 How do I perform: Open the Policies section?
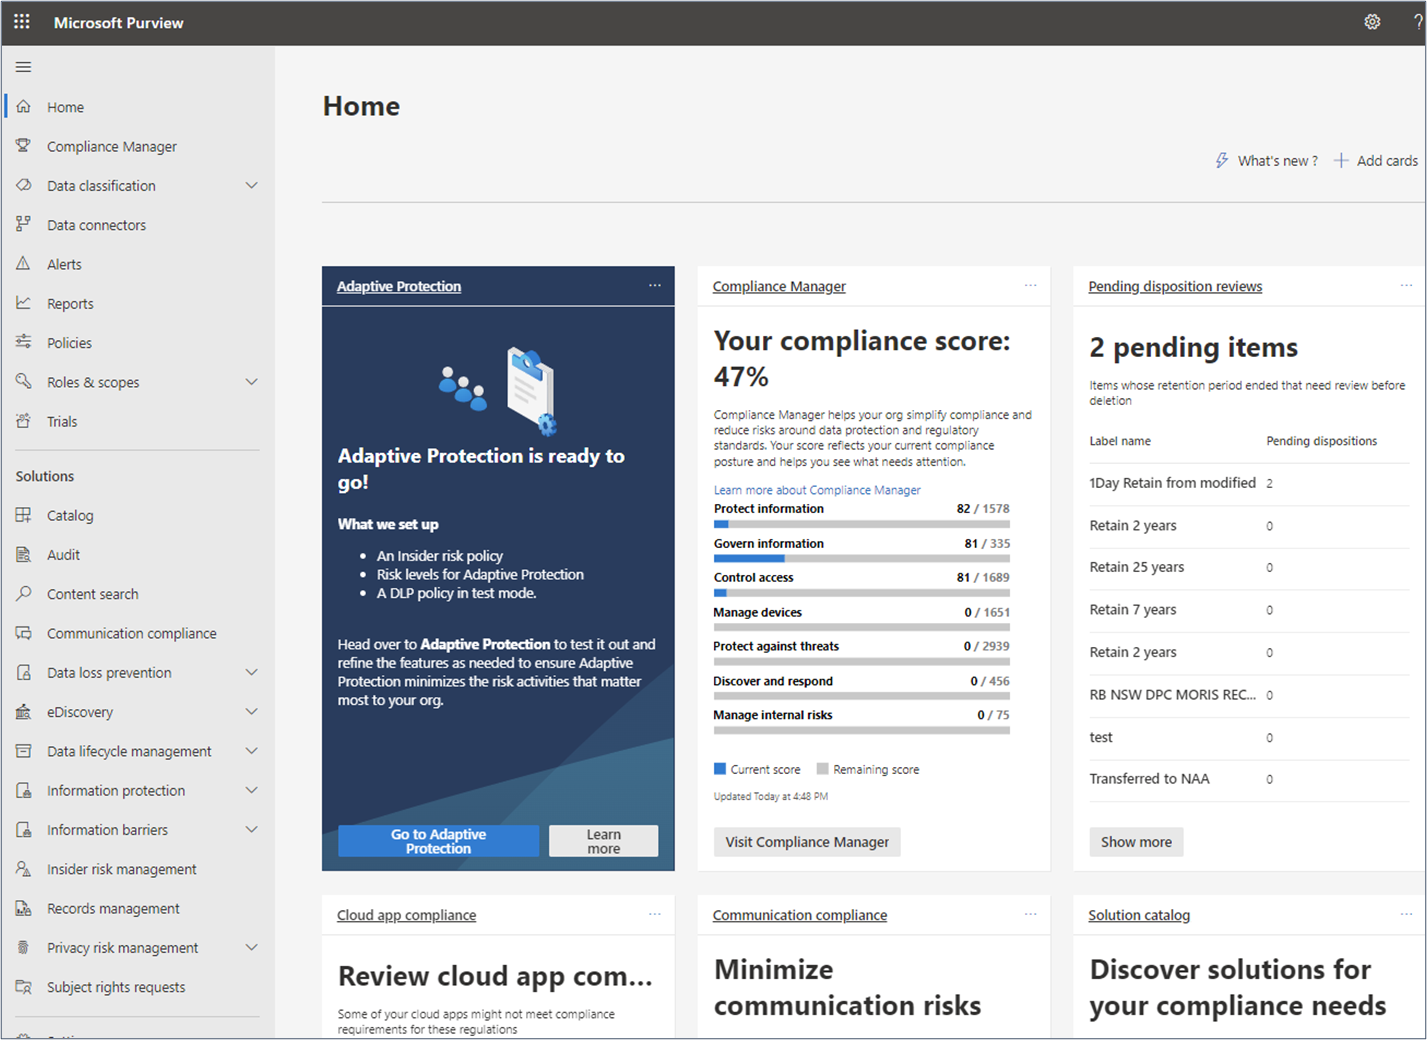coord(67,342)
